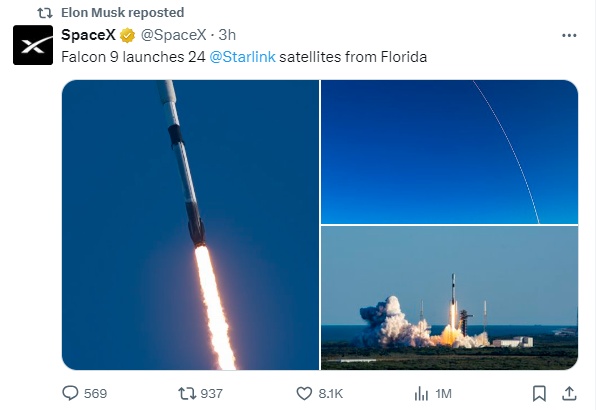The width and height of the screenshot is (599, 410).
Task: Open the SpaceX profile avatar
Action: click(x=33, y=45)
